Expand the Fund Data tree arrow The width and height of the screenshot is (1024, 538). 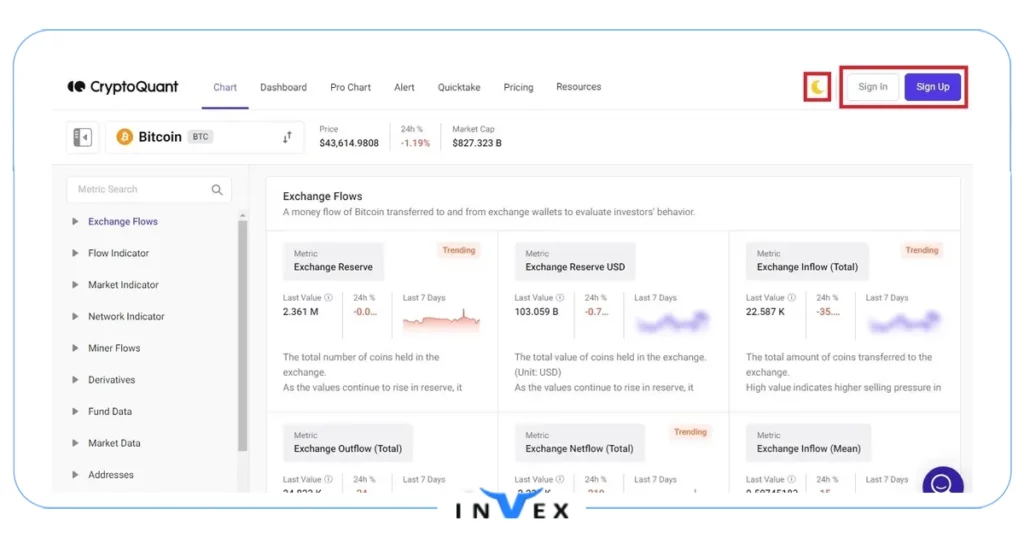click(x=75, y=411)
